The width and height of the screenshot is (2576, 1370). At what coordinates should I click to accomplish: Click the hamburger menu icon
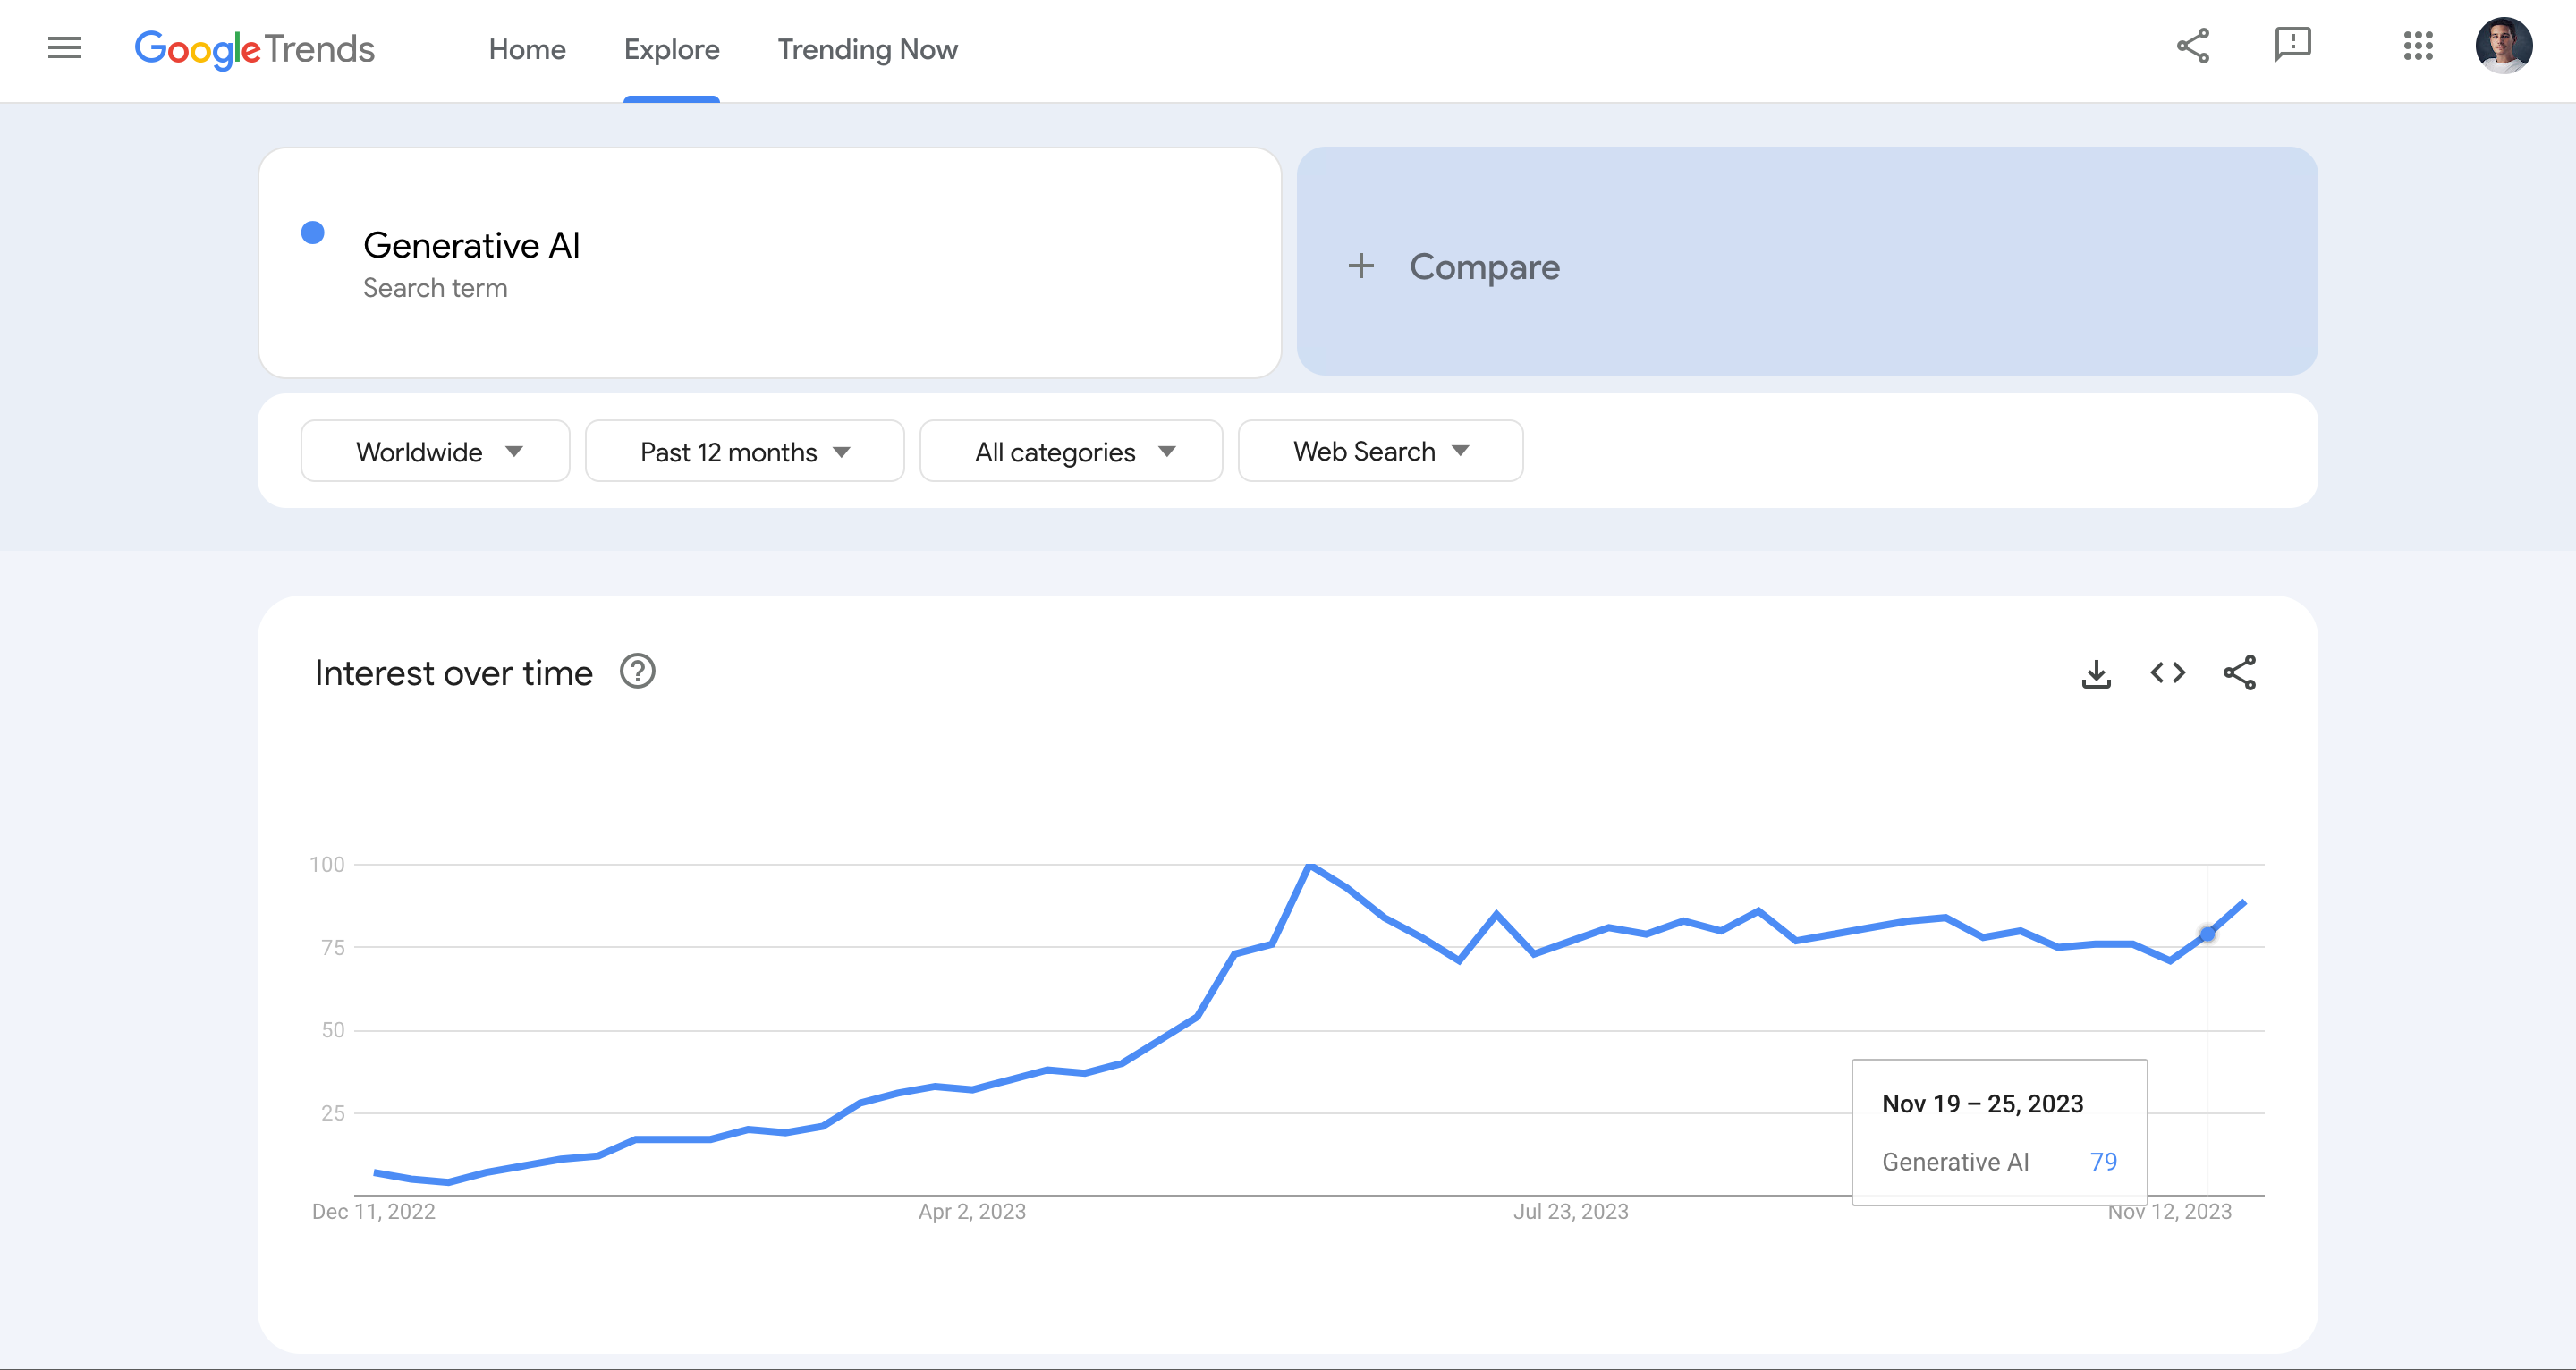click(x=62, y=49)
